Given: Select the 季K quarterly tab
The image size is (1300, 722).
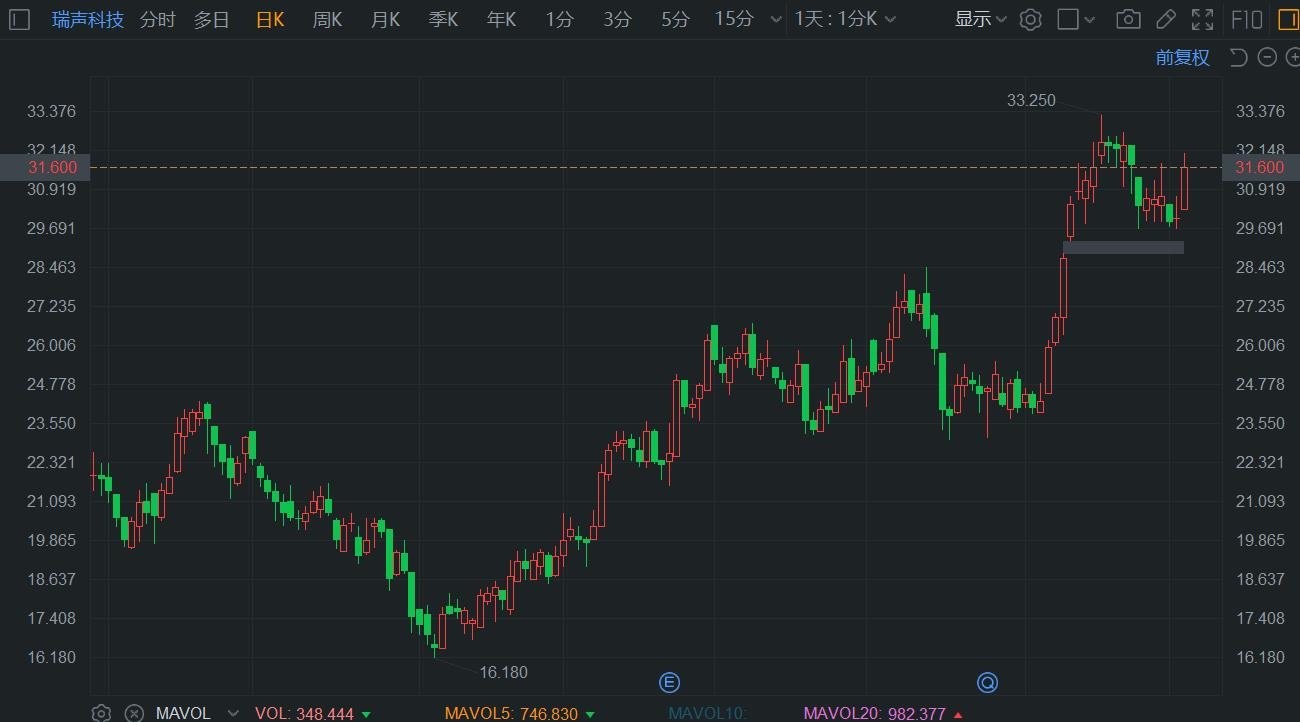Looking at the screenshot, I should click(x=443, y=19).
